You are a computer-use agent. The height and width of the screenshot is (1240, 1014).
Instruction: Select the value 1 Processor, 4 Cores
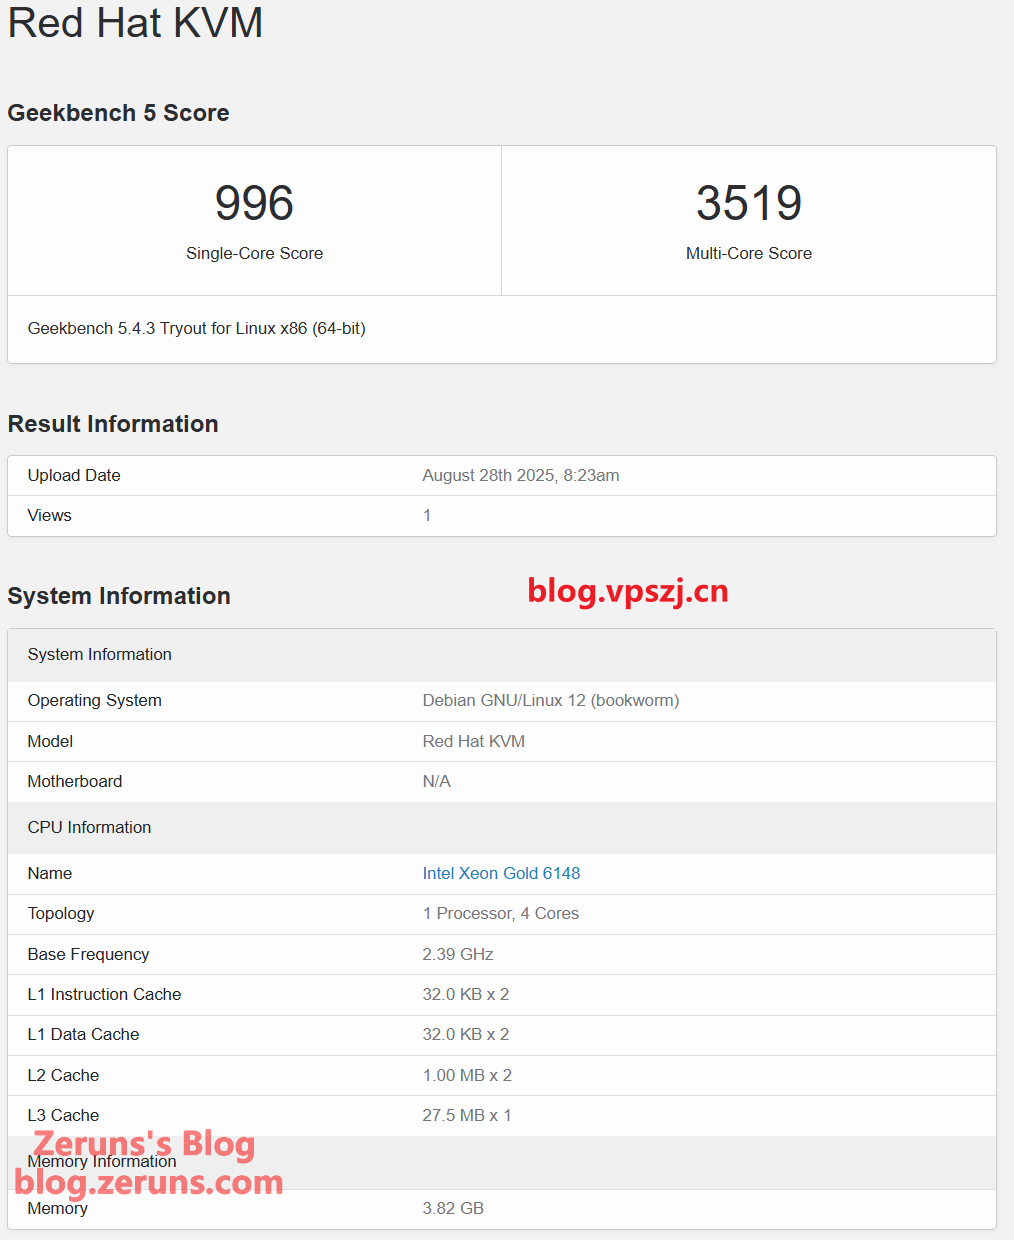(x=501, y=913)
